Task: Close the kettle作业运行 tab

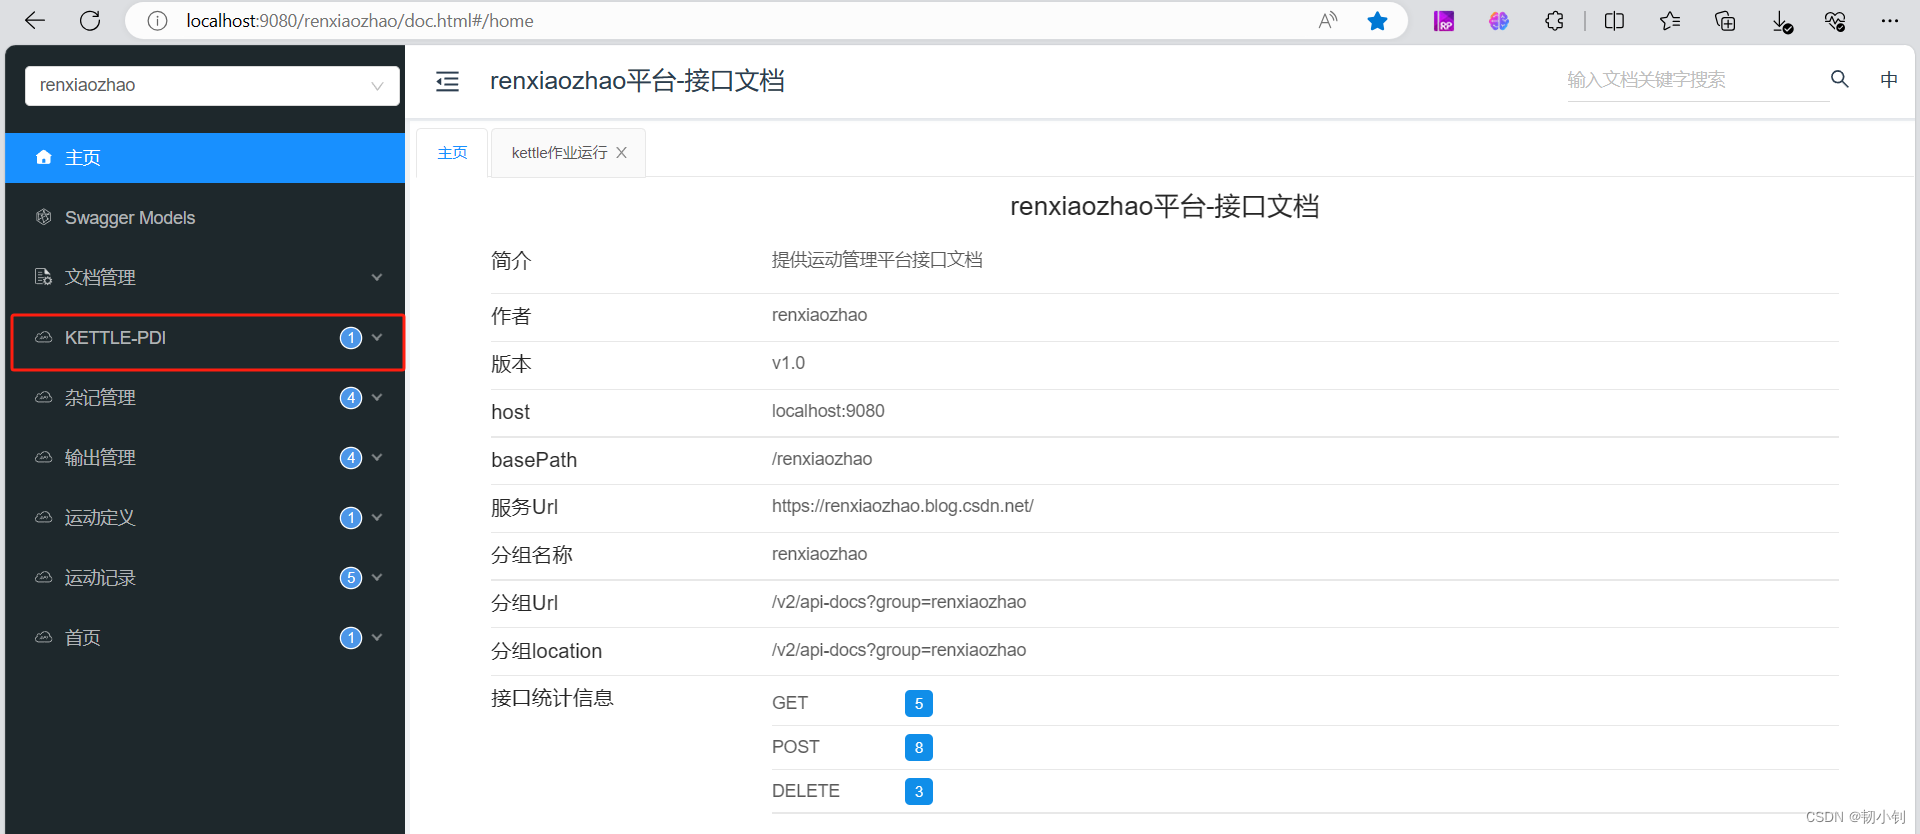Action: [x=621, y=153]
